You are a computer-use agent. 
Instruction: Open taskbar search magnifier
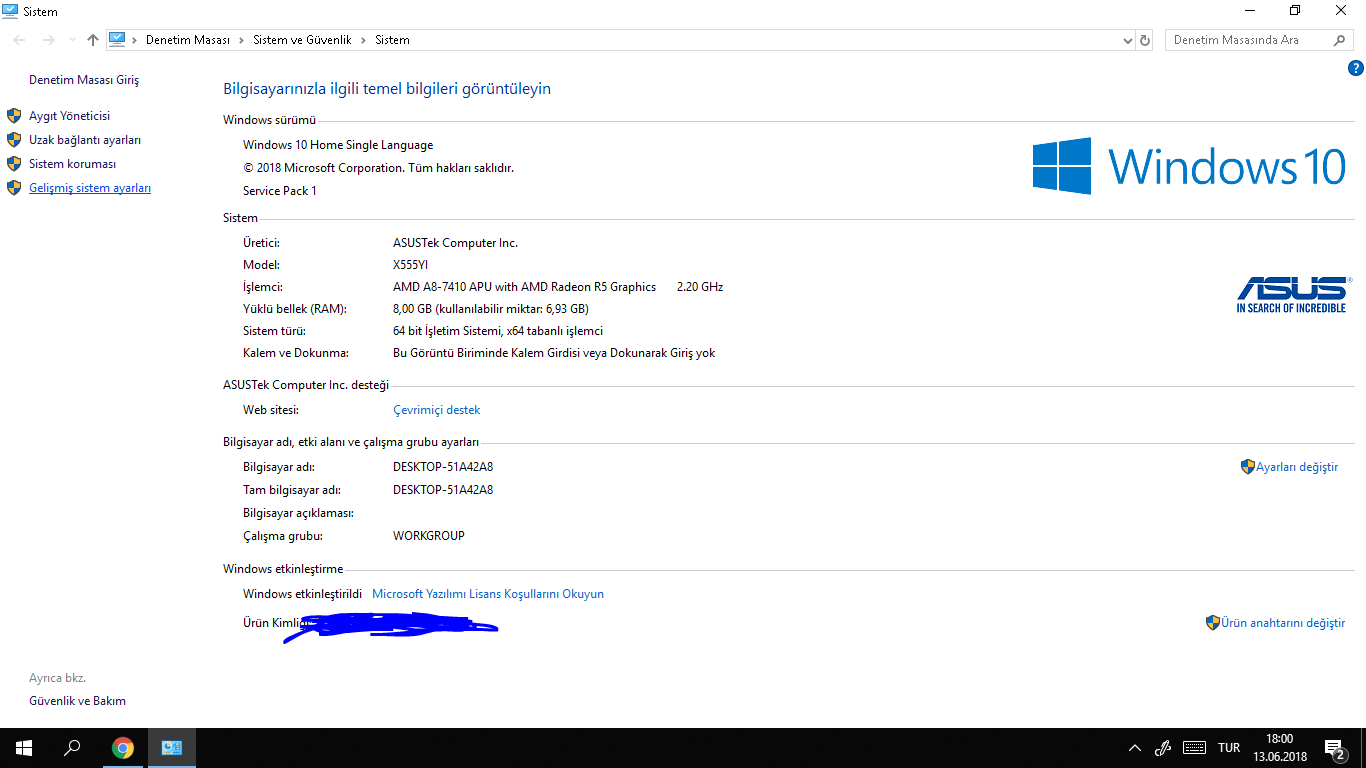tap(72, 748)
